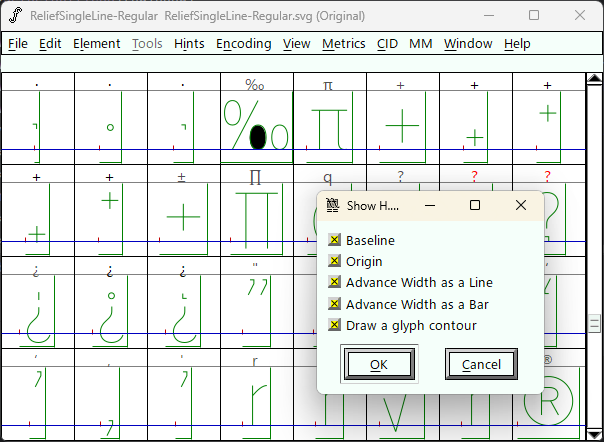Uncheck the Origin option
This screenshot has width=604, height=442.
coord(335,262)
